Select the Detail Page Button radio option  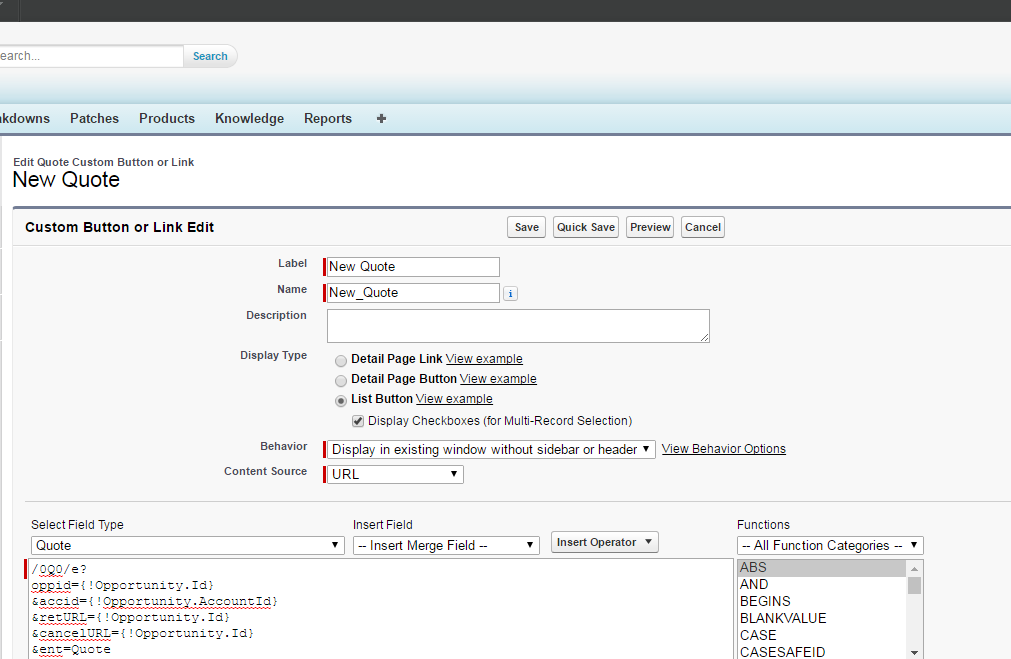(342, 380)
